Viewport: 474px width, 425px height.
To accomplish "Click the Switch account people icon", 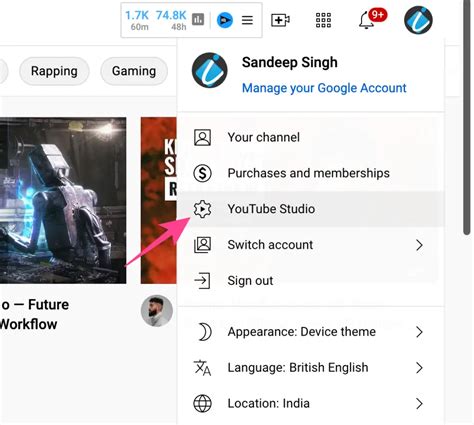I will tap(202, 245).
